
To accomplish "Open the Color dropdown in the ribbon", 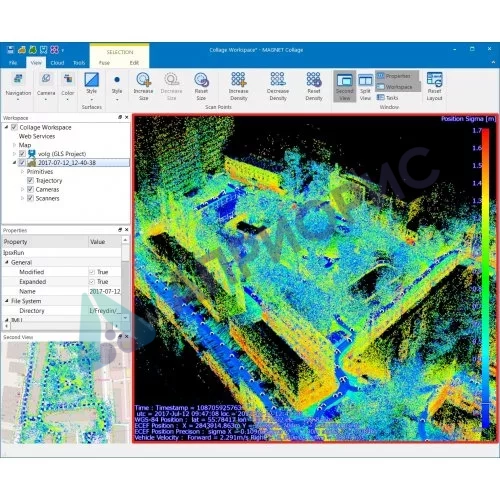I will coord(68,87).
